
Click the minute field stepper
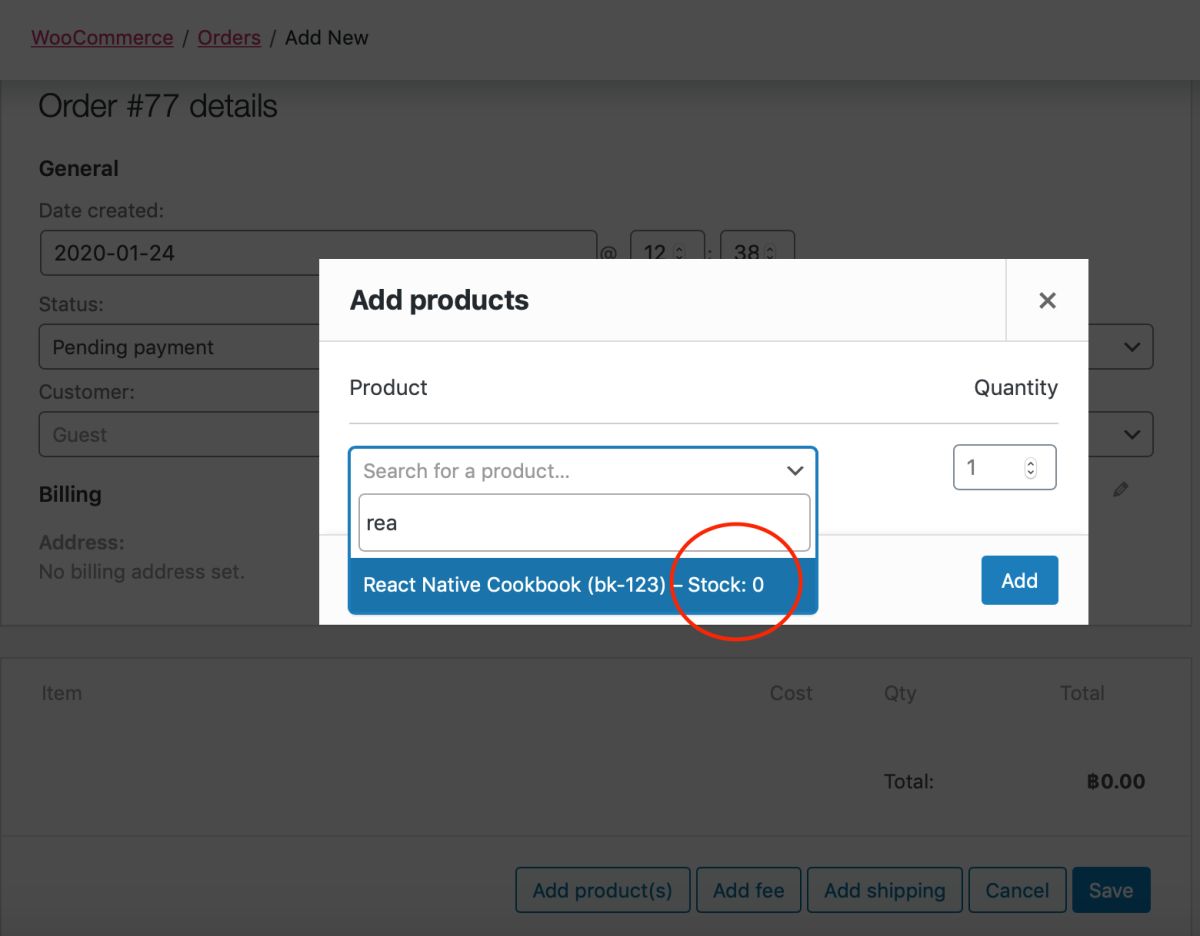click(771, 252)
